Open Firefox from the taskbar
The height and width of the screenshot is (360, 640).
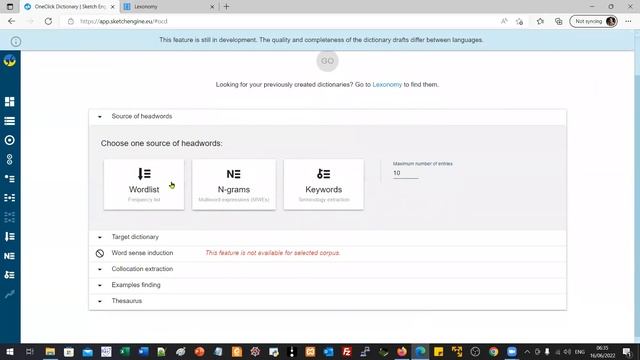pos(402,351)
